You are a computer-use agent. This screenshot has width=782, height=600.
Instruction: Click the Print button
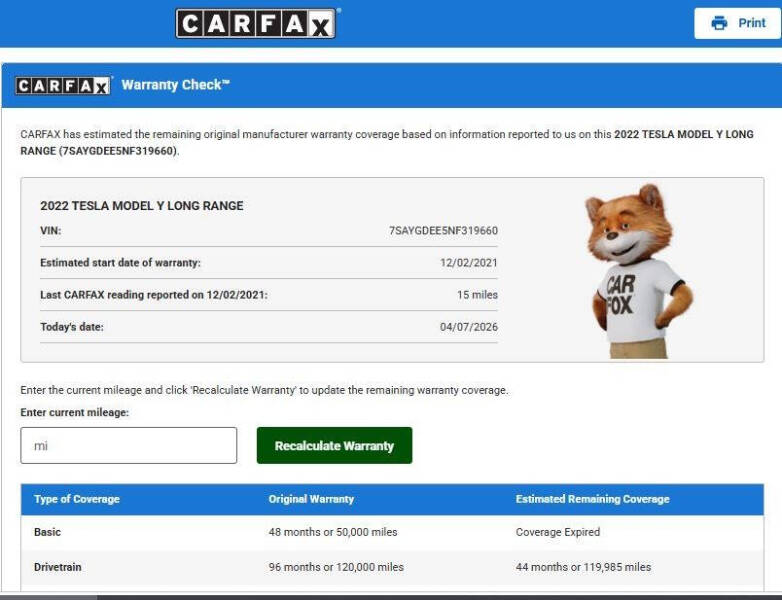click(737, 23)
